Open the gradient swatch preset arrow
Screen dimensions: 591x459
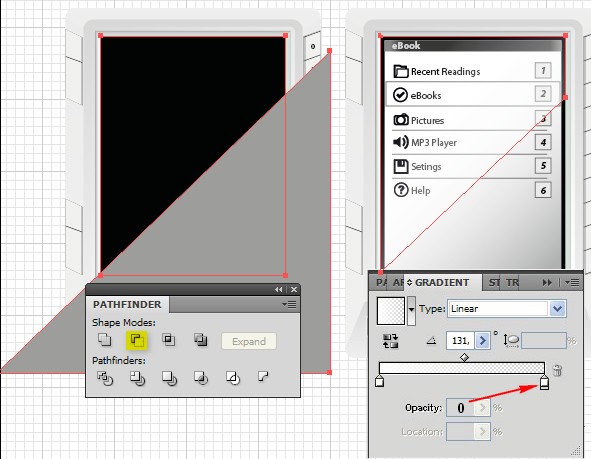(412, 310)
